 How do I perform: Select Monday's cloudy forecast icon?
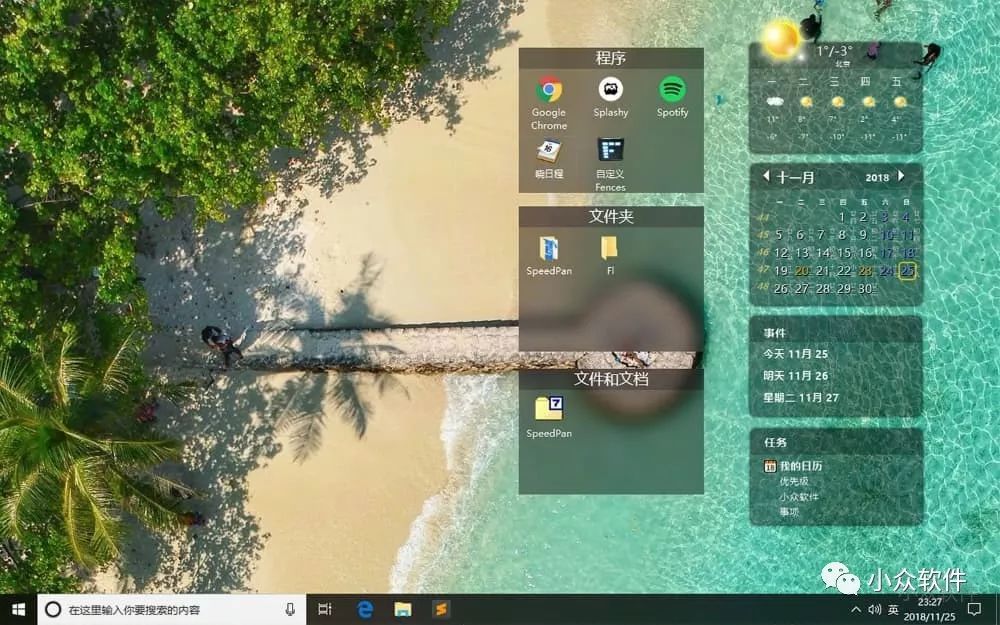point(775,101)
